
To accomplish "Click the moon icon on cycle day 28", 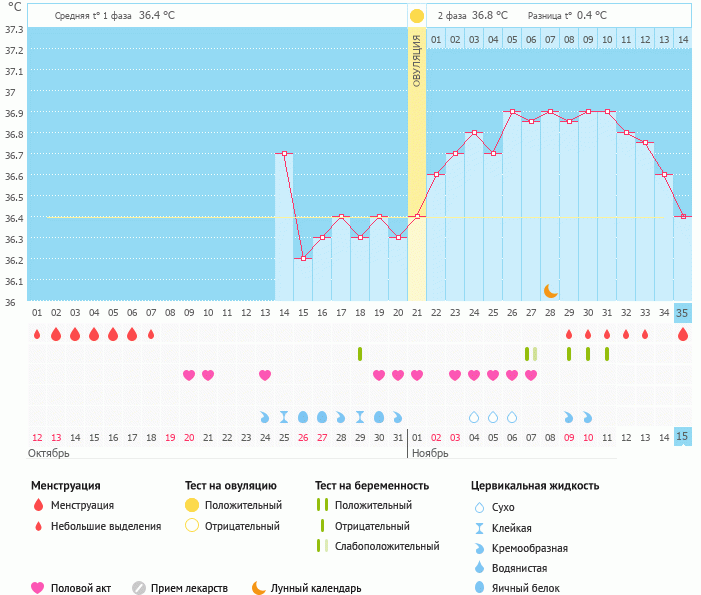I will click(x=550, y=290).
